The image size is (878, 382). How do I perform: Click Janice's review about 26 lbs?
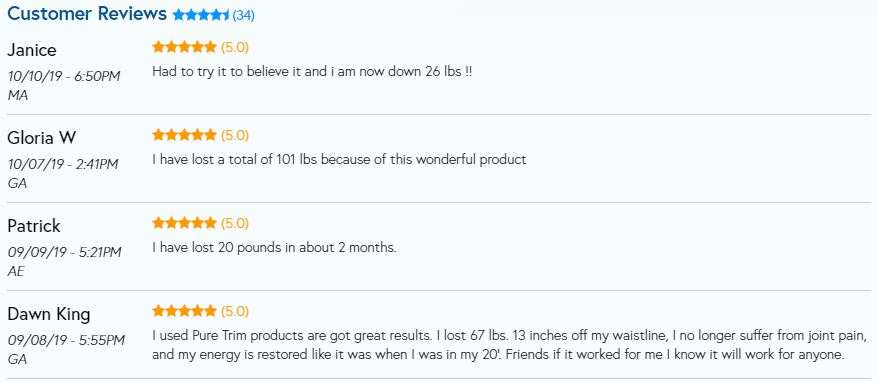click(312, 72)
